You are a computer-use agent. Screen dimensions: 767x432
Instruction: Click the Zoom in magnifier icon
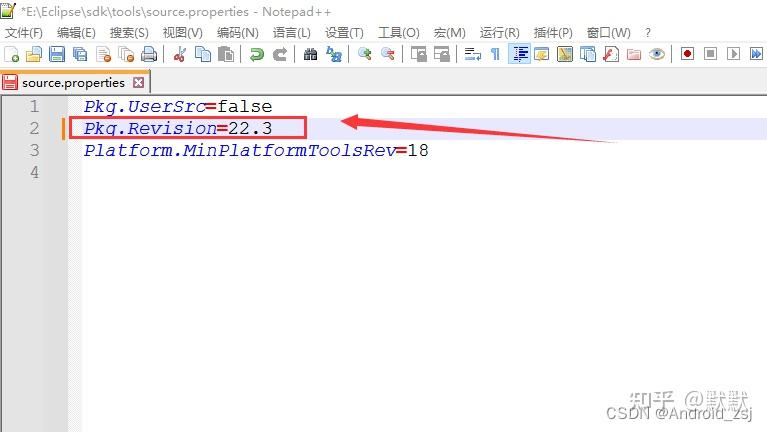click(x=364, y=54)
